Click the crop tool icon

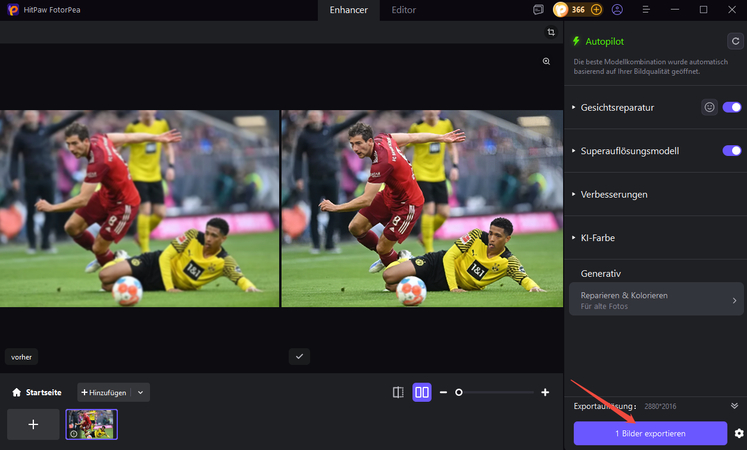550,32
